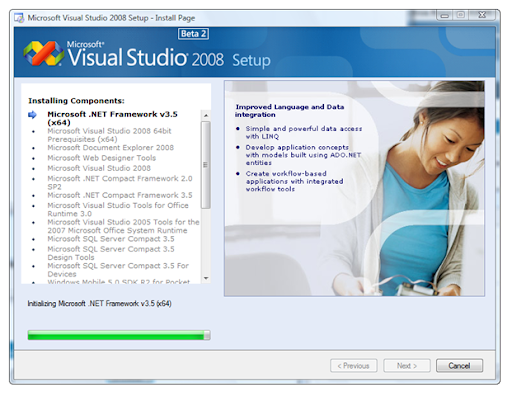Viewport: 512px width, 396px height.
Task: Click the Improved Language and Data integration heading
Action: pos(289,111)
